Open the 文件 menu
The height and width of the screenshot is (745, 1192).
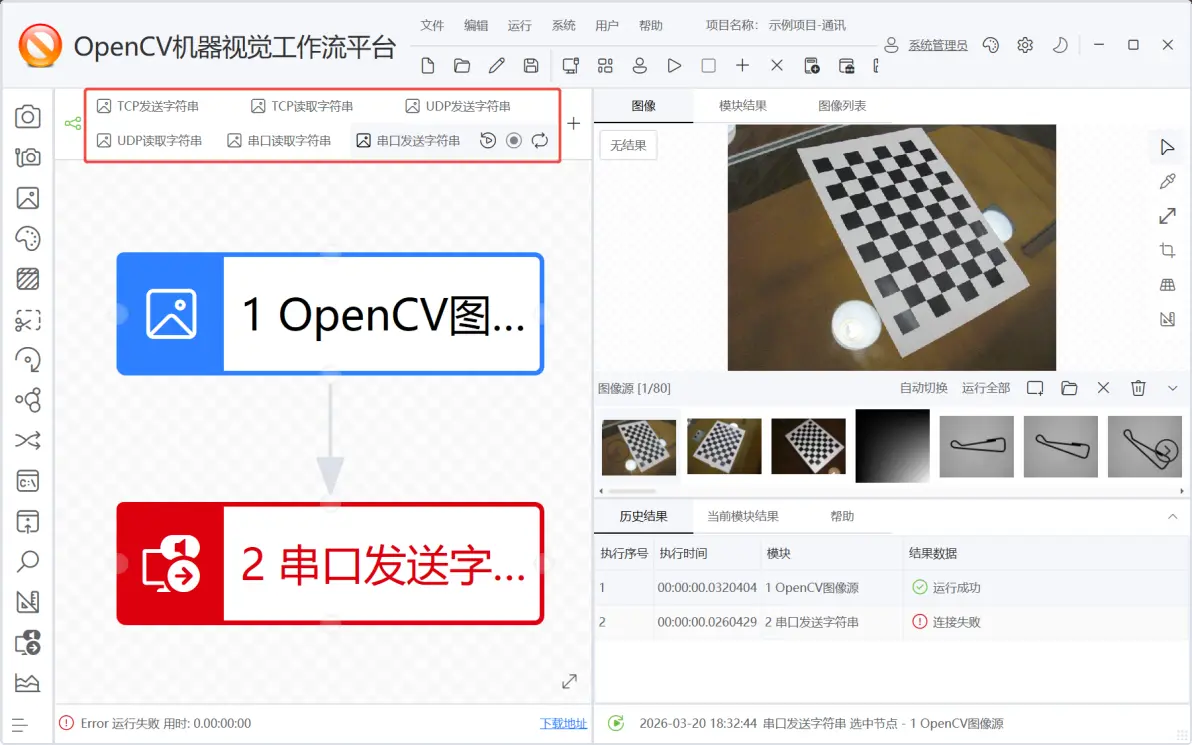coord(432,25)
